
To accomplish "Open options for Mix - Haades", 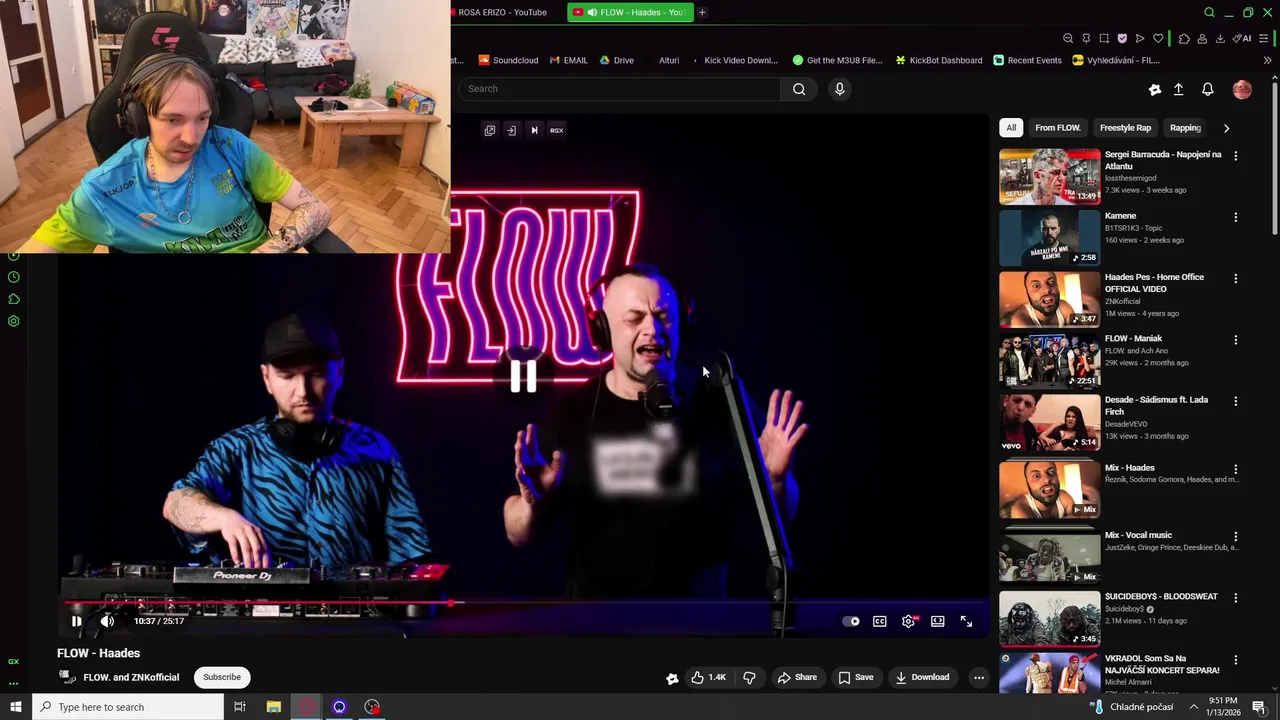I will tap(1236, 469).
